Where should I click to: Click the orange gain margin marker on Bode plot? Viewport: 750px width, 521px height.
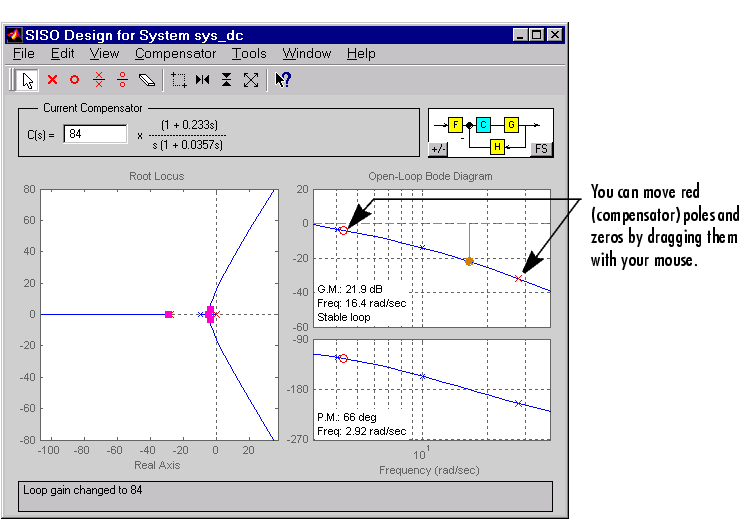pyautogui.click(x=469, y=261)
